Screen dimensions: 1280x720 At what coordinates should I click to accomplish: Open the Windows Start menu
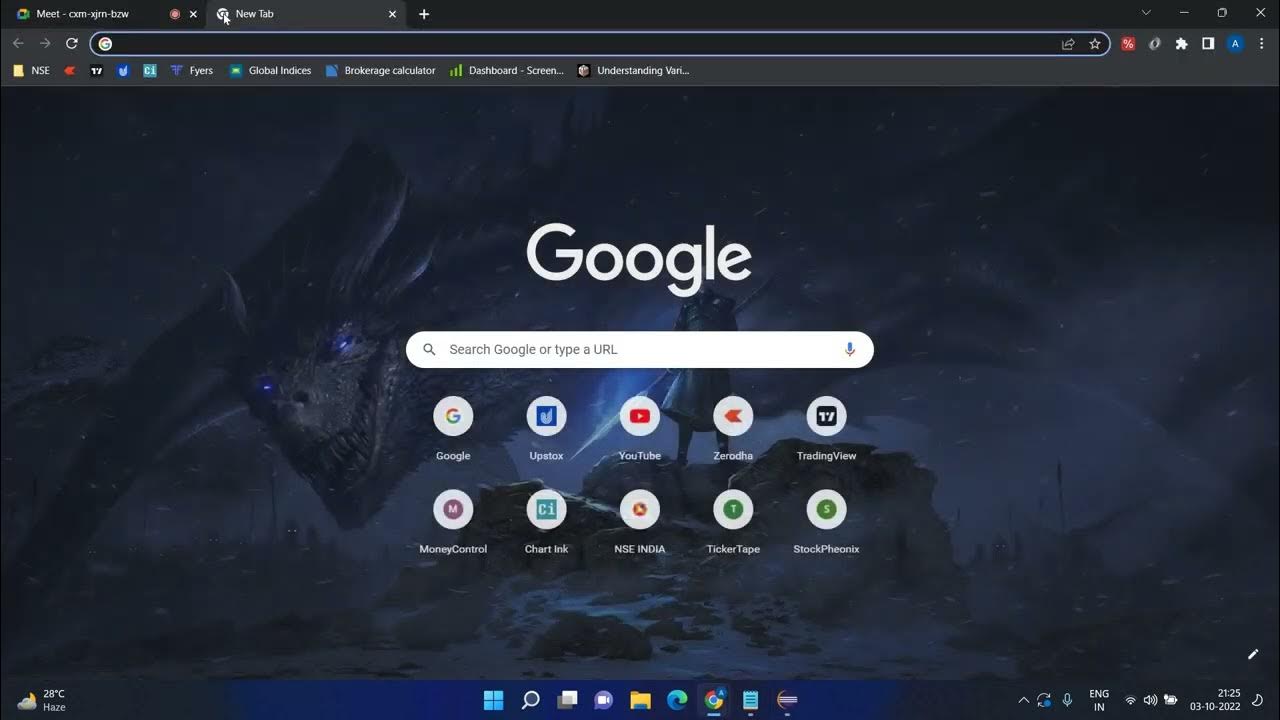[x=494, y=700]
